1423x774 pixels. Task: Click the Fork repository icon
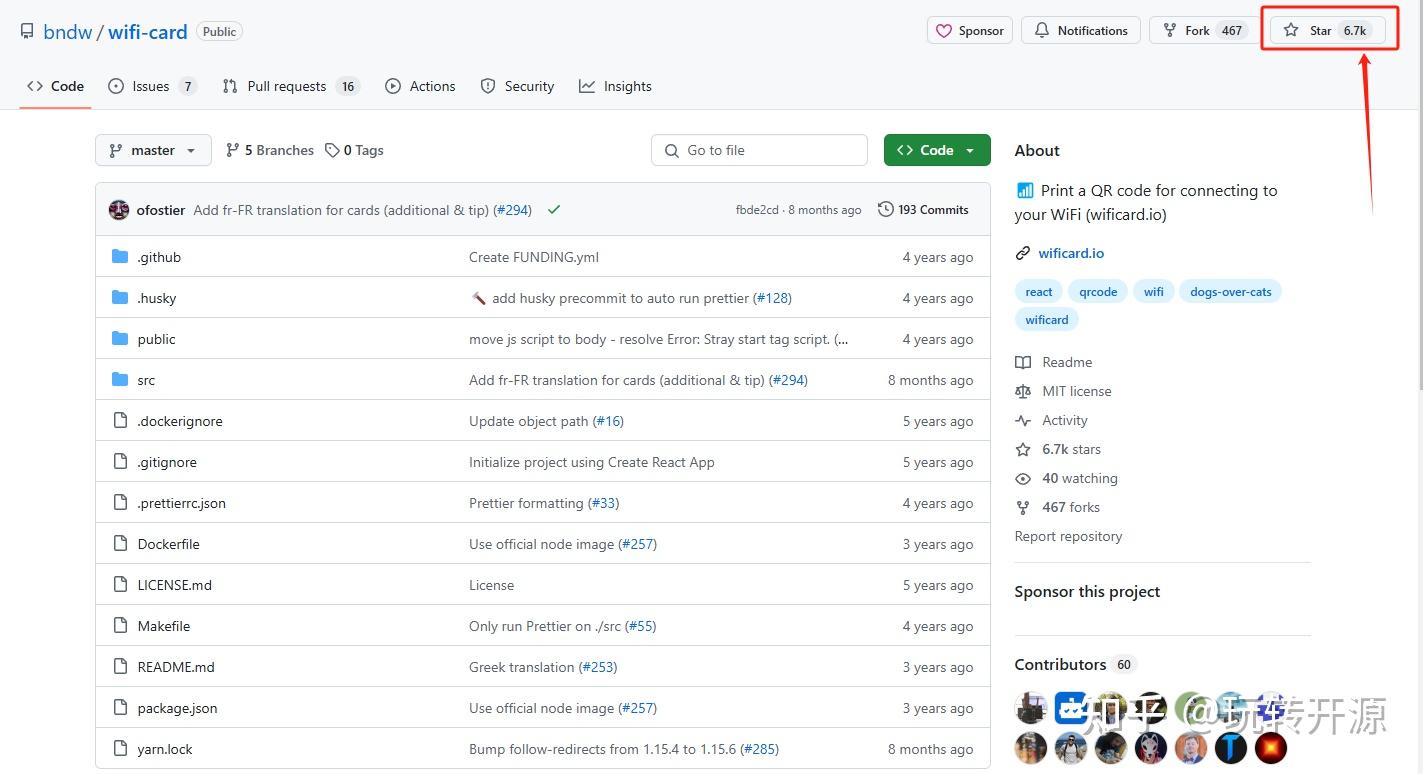1169,31
